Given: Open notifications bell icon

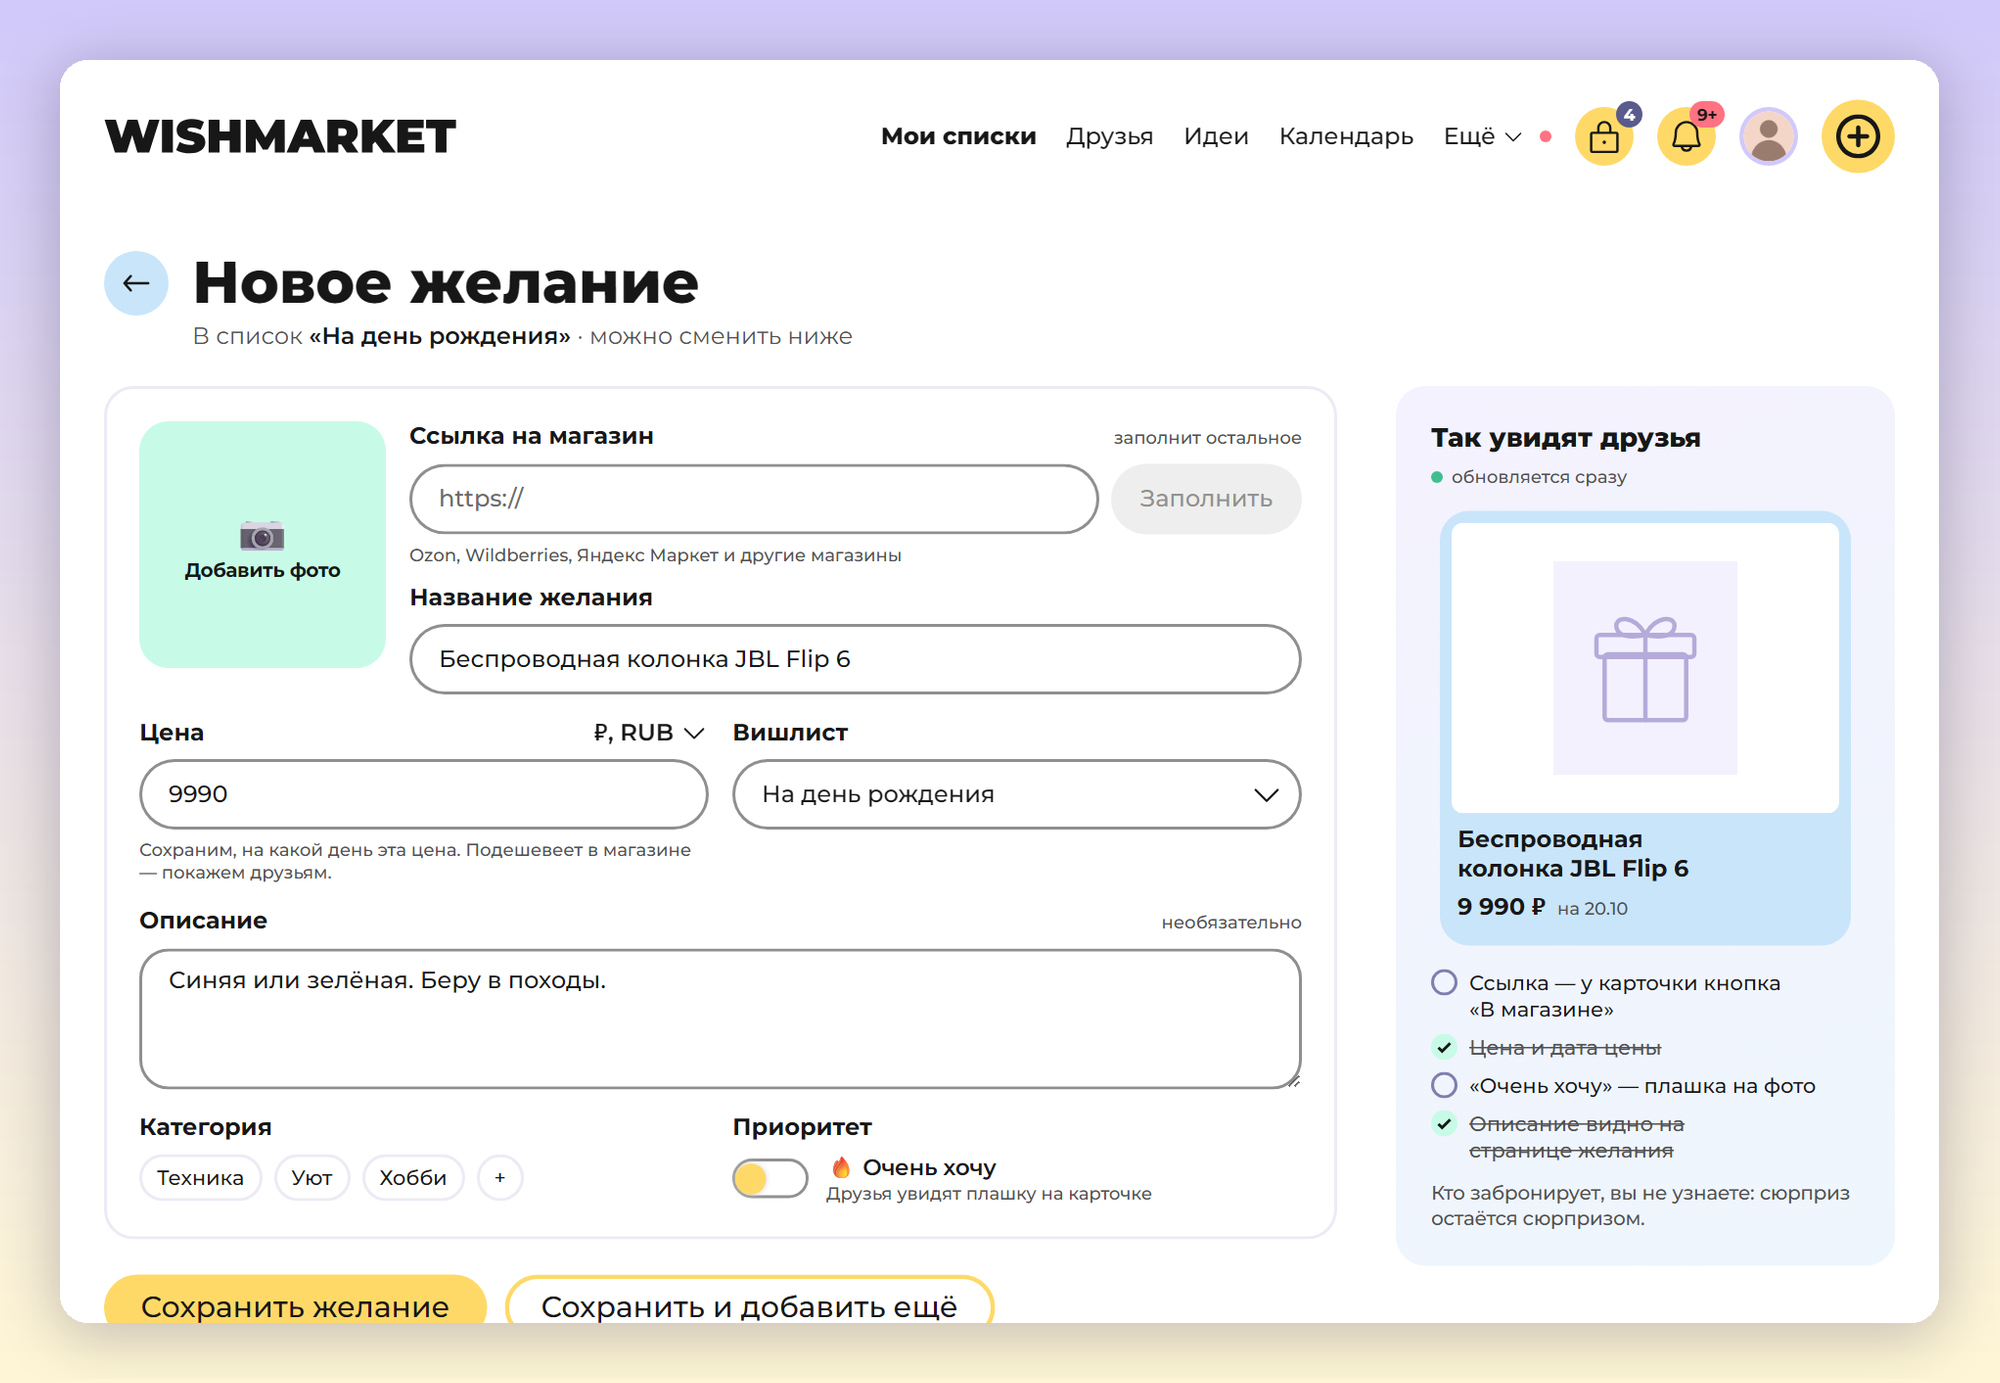Looking at the screenshot, I should pos(1686,136).
